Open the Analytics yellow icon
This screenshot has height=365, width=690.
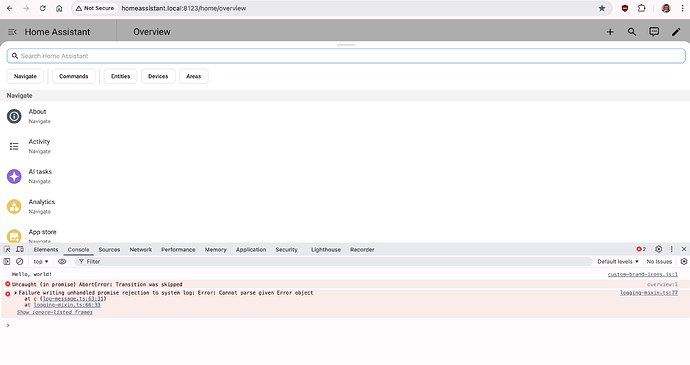[14, 206]
